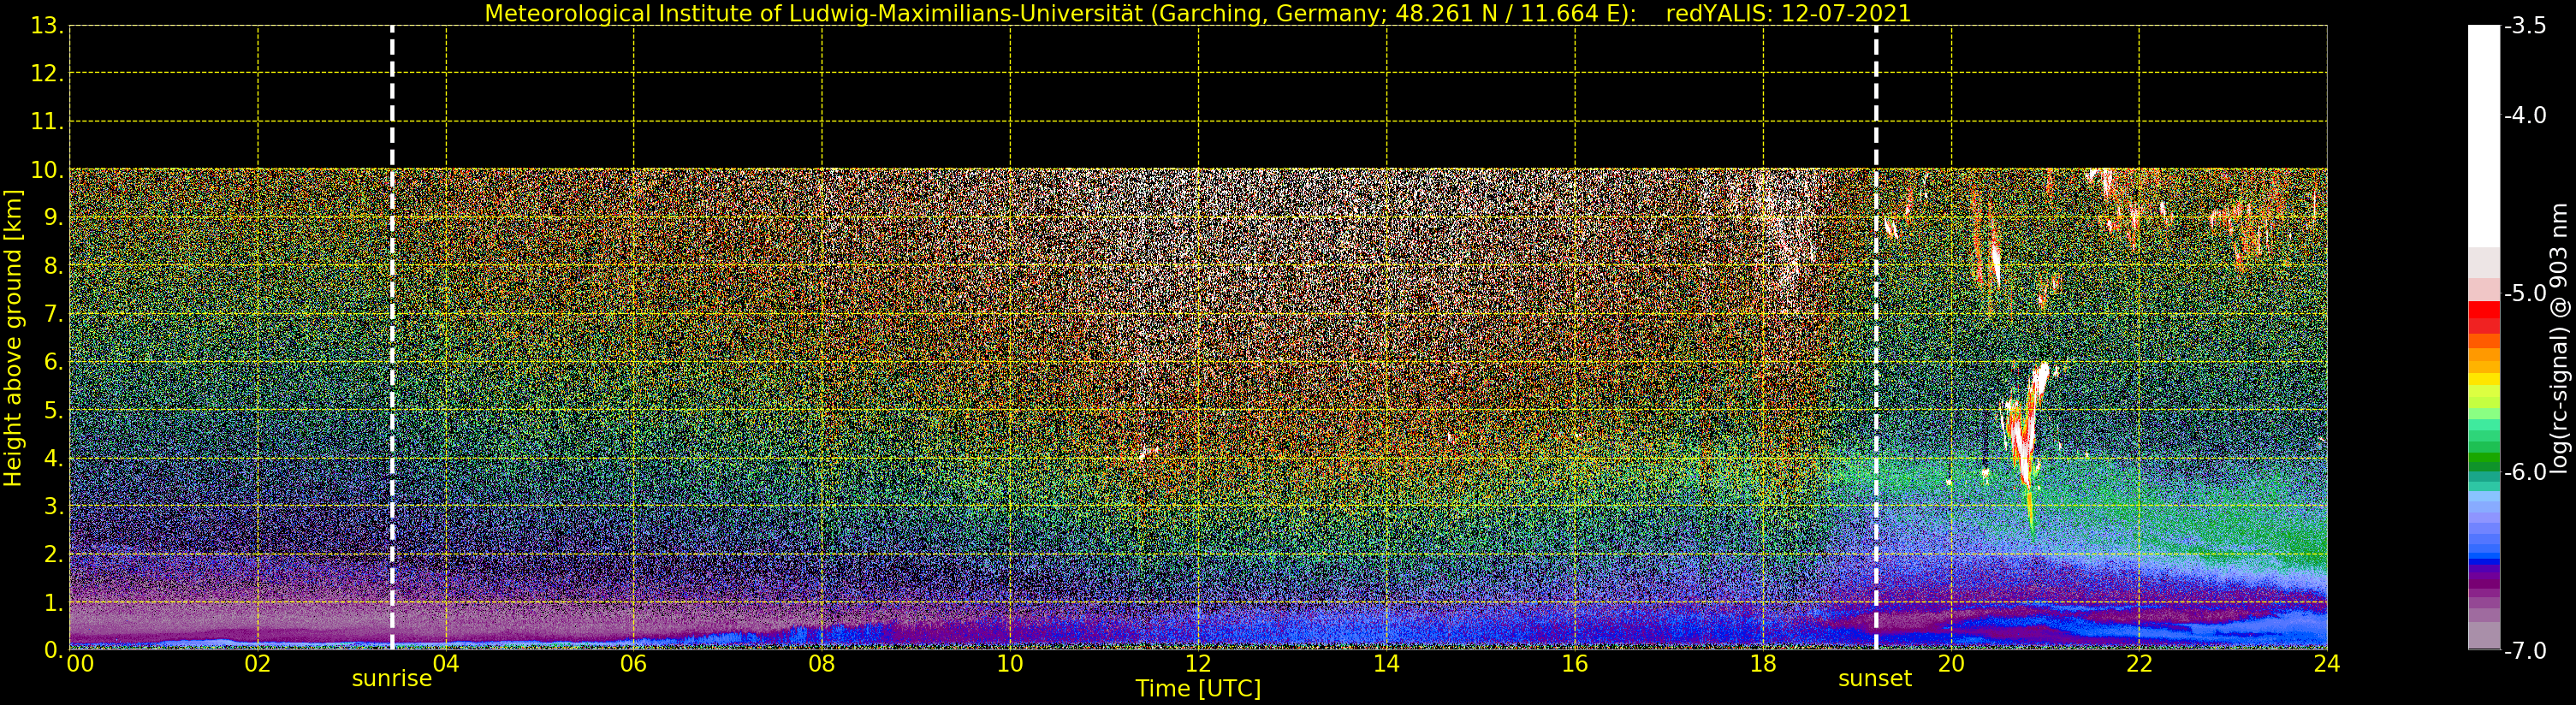Viewport: 2576px width, 705px height.
Task: Click the "Time [UTC]" axis label
Action: tap(1197, 689)
